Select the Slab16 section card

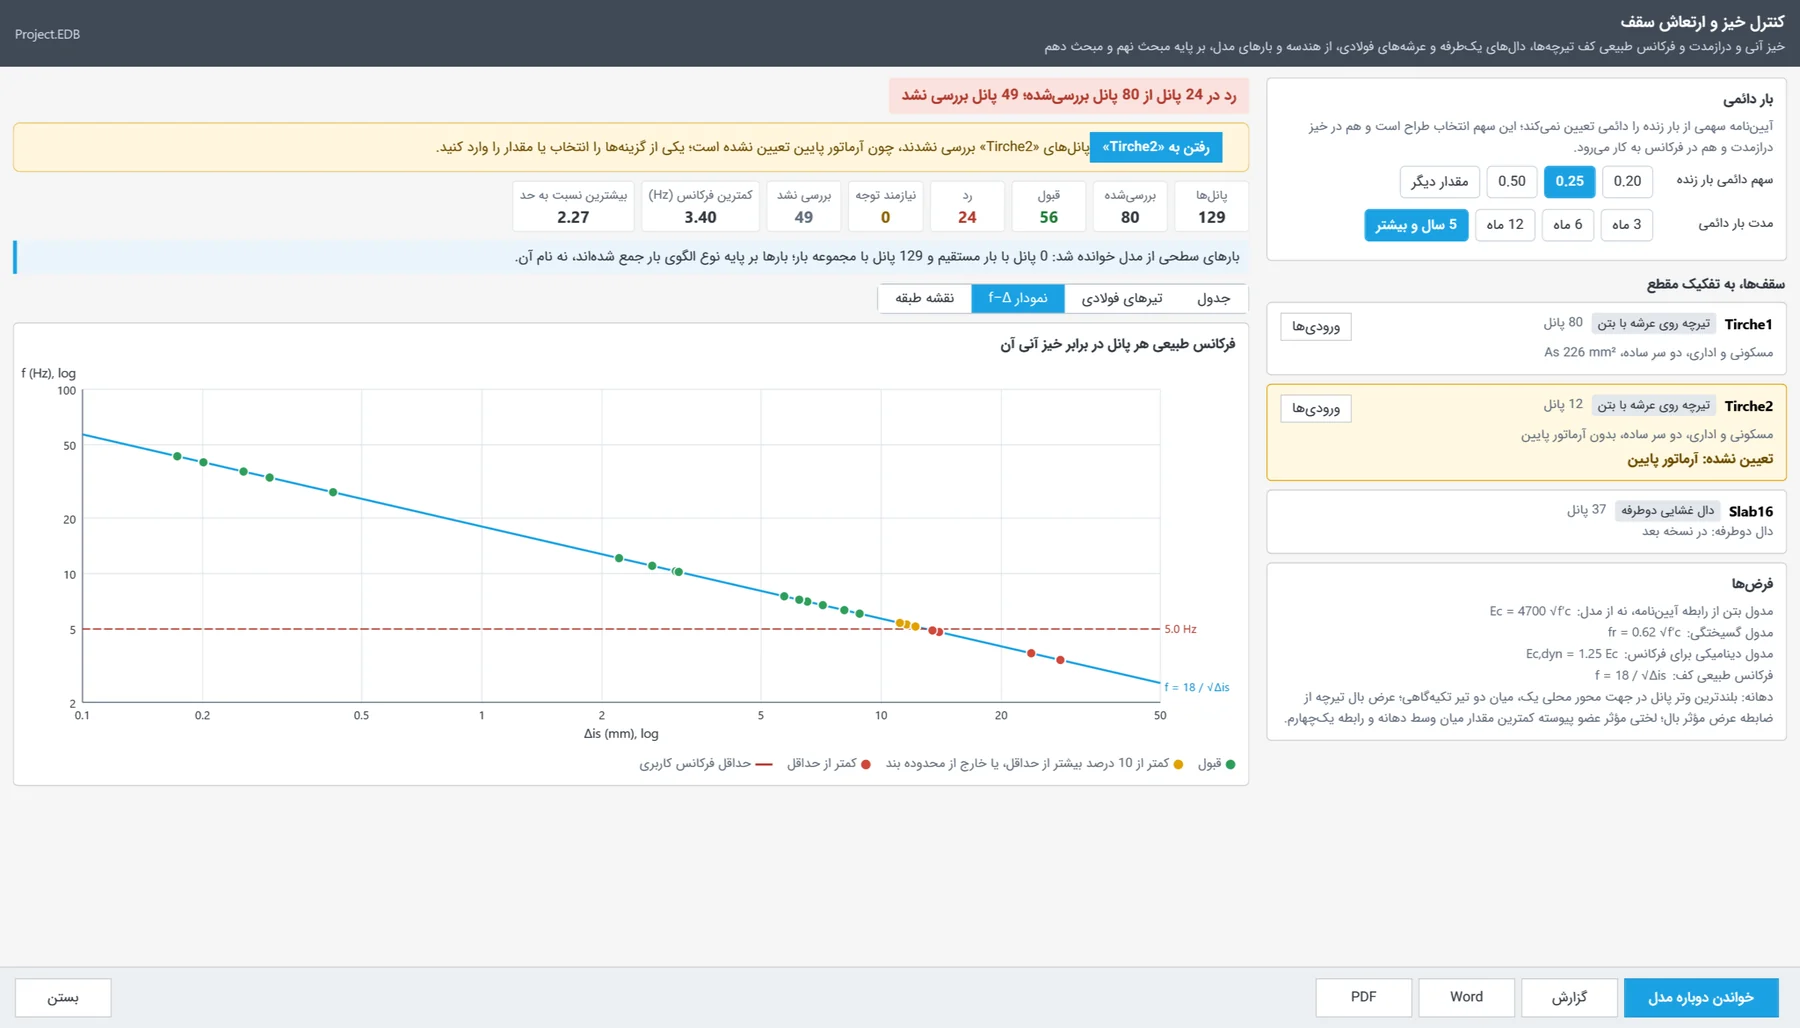click(x=1526, y=521)
